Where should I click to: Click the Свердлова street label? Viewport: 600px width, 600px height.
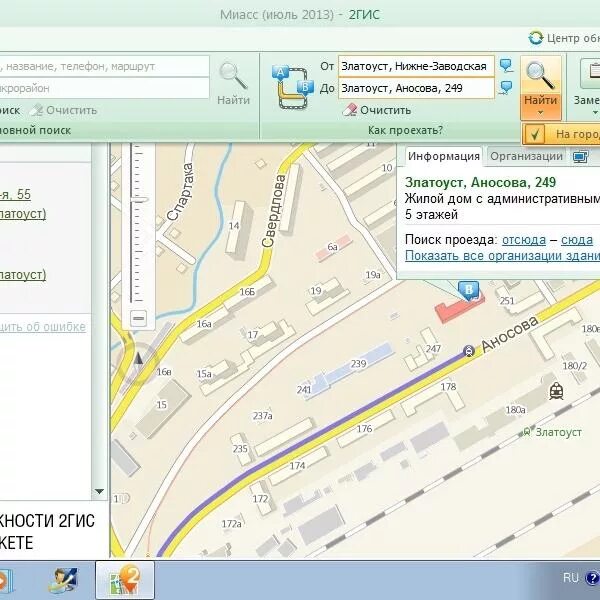pyautogui.click(x=273, y=210)
